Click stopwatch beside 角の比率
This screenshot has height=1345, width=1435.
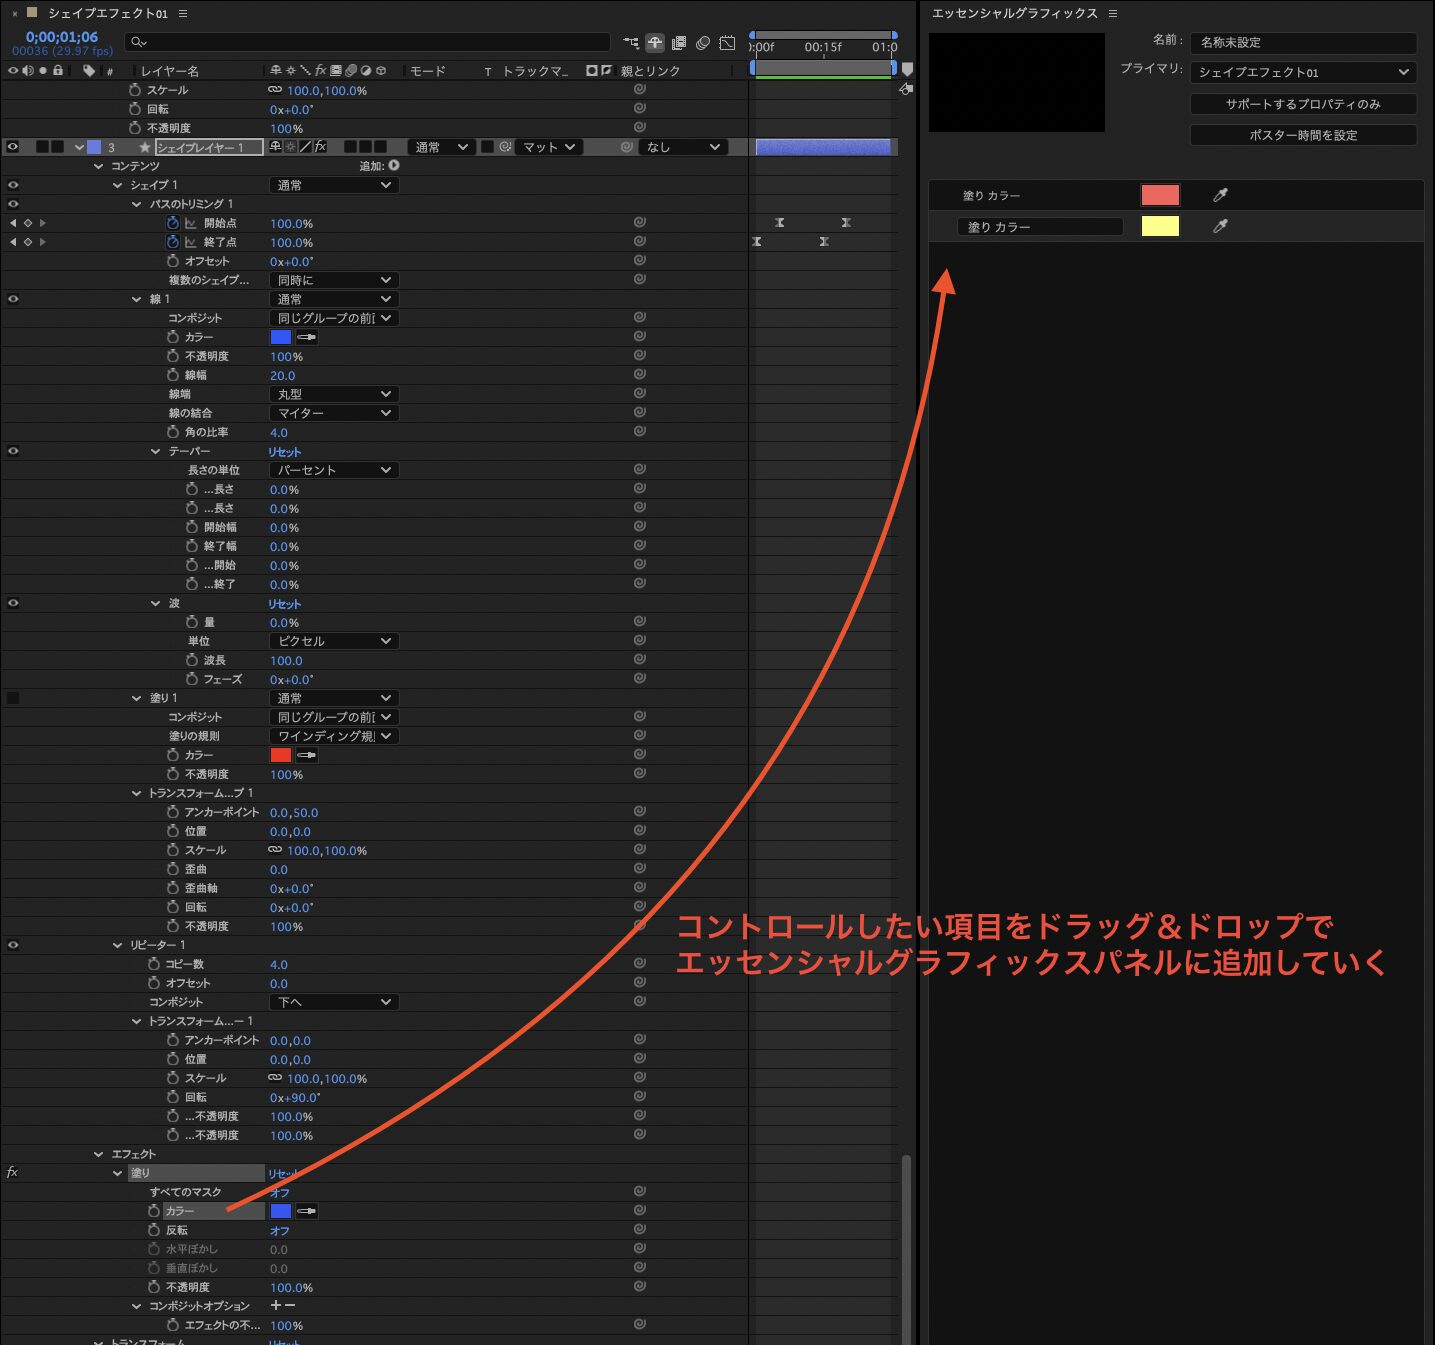pyautogui.click(x=173, y=432)
